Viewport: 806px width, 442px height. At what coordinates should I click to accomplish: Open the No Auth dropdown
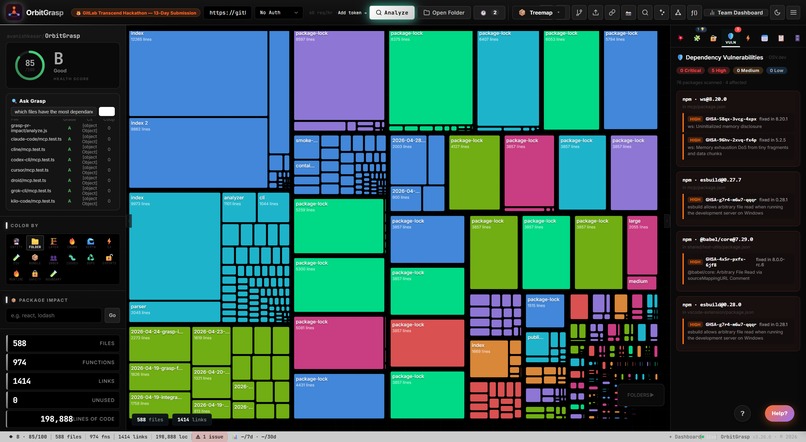coord(279,12)
